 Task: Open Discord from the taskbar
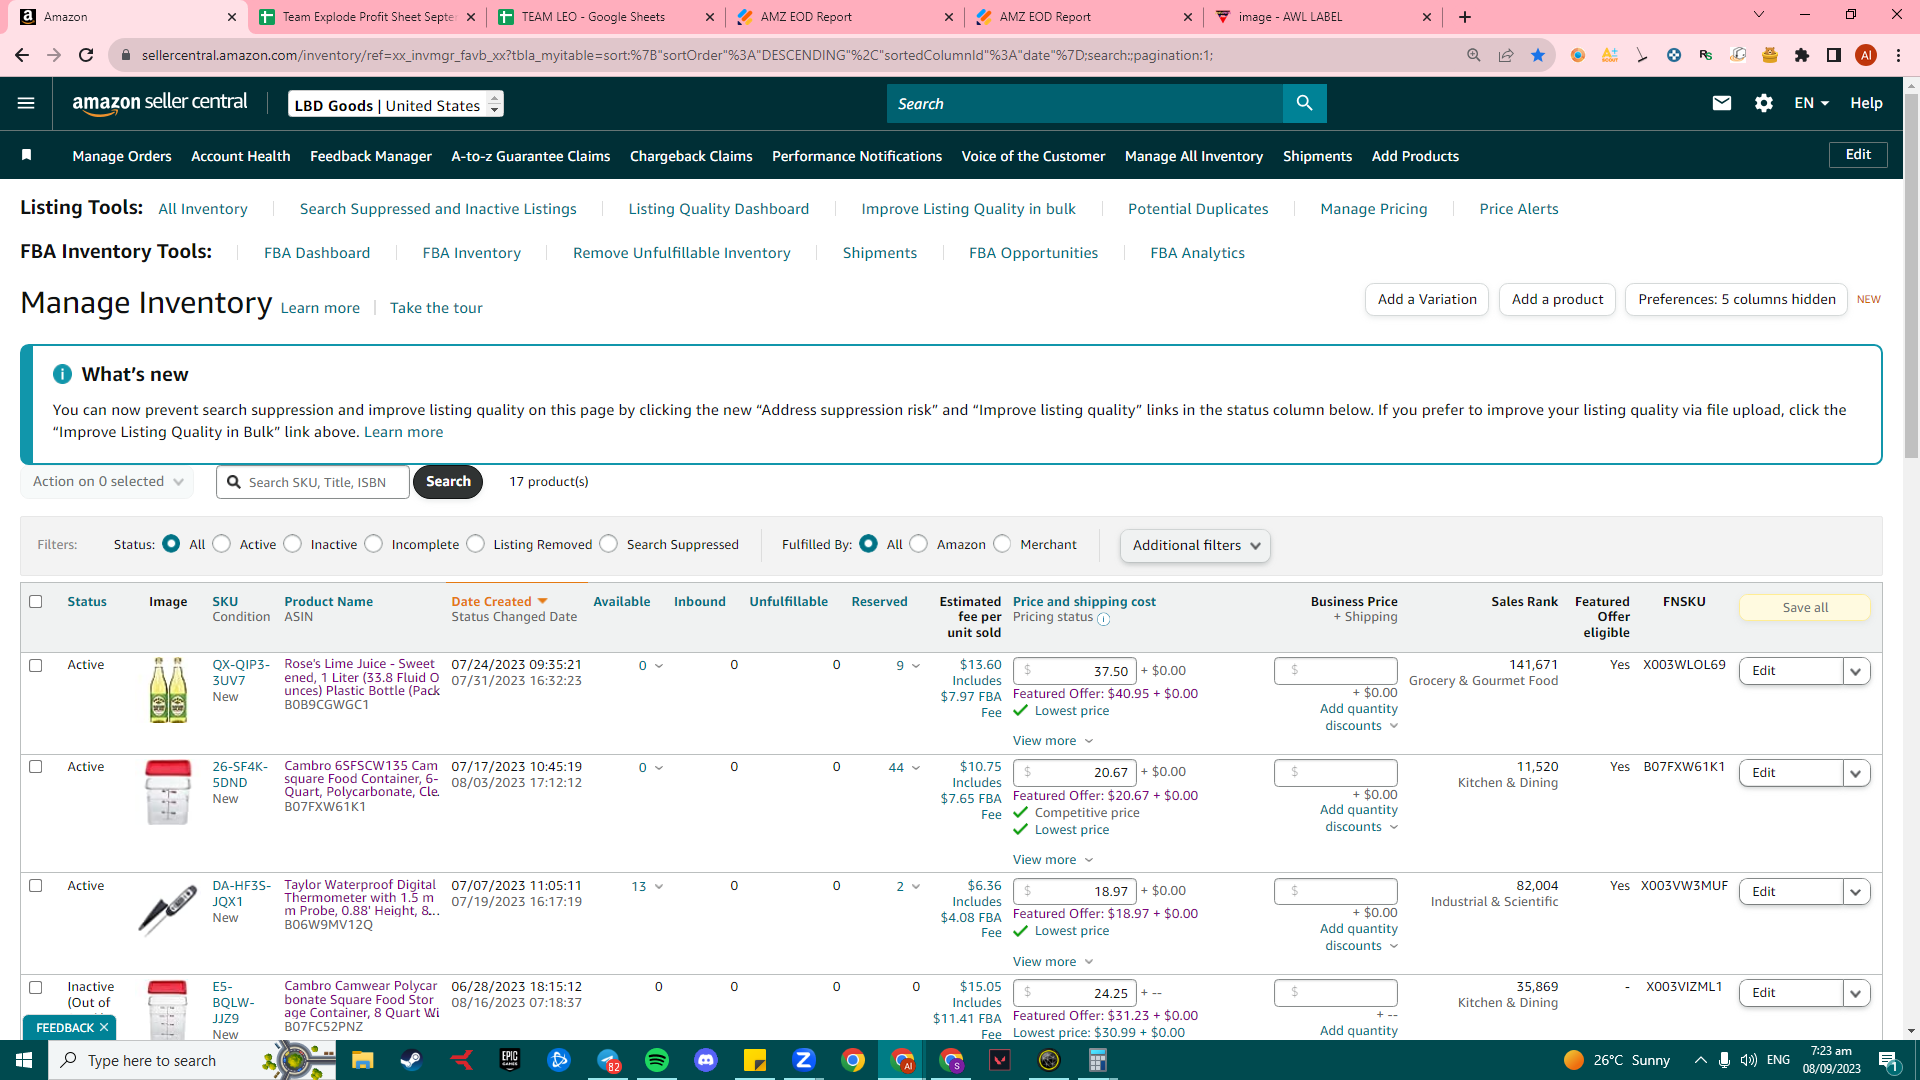706,1060
